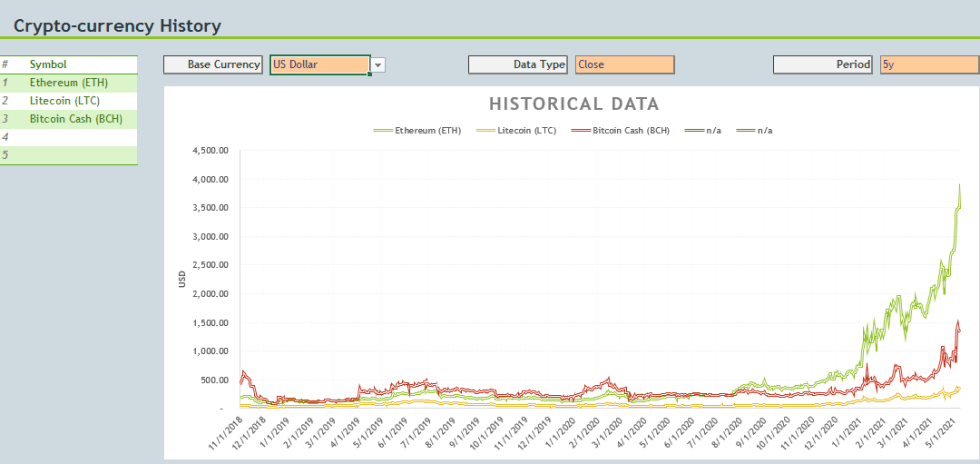Click the first n/a legend entry
The height and width of the screenshot is (464, 980).
coord(703,131)
